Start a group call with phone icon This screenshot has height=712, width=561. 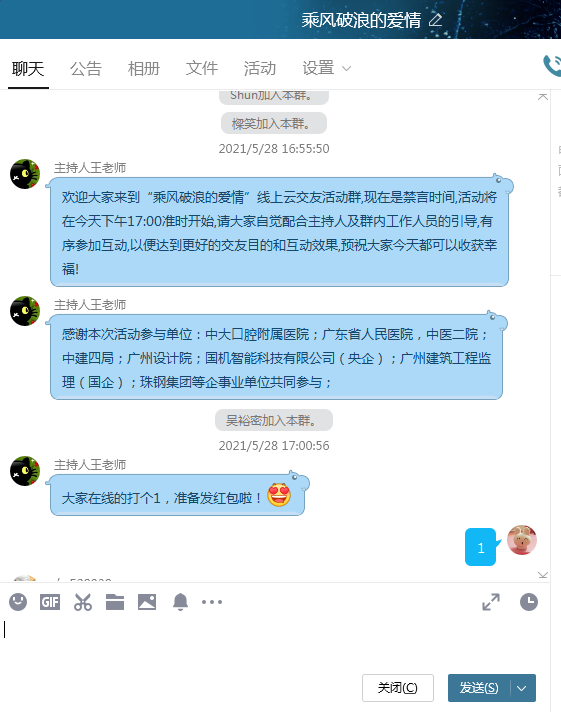click(552, 66)
